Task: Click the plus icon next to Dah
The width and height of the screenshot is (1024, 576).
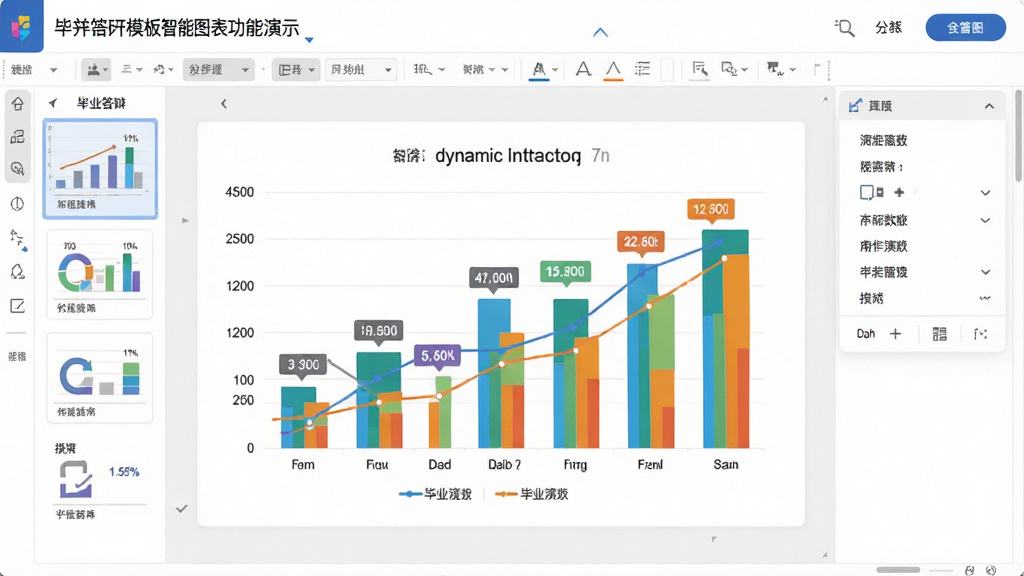Action: 895,334
